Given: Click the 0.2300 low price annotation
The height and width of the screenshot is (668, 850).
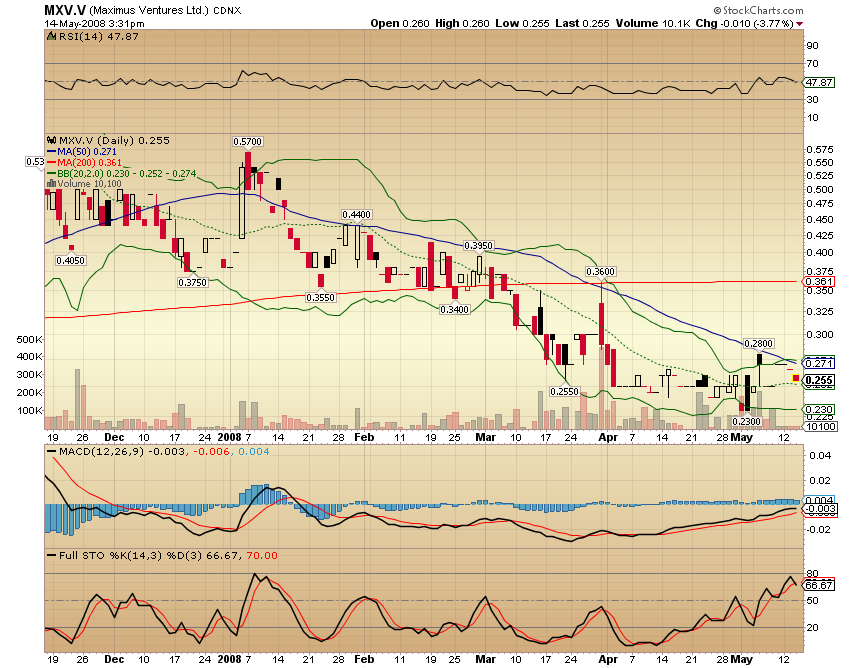Looking at the screenshot, I should 746,421.
